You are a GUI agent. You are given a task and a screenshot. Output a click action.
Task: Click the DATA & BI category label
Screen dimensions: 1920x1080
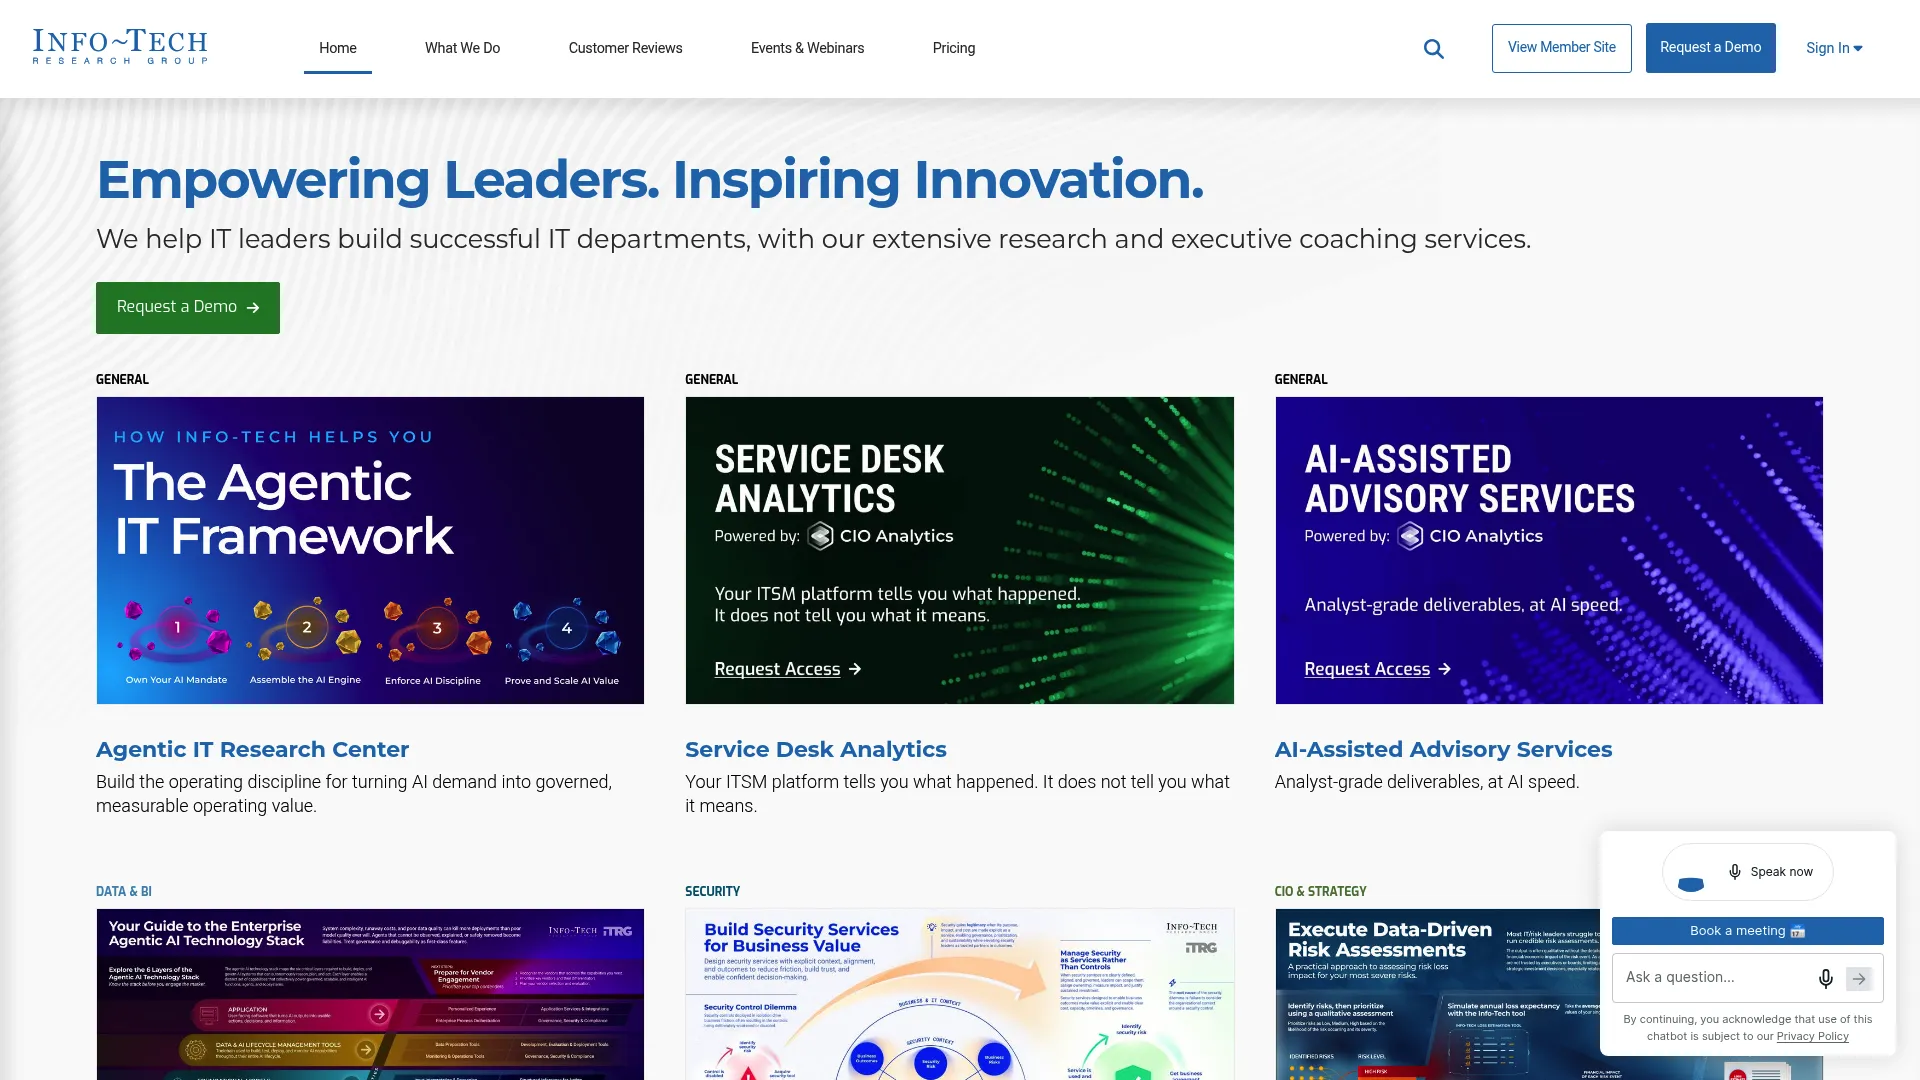point(124,891)
